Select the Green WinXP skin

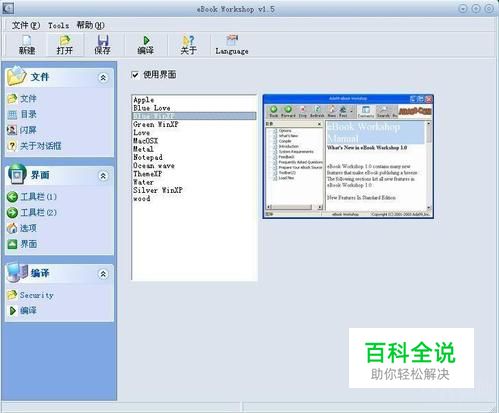(x=156, y=124)
